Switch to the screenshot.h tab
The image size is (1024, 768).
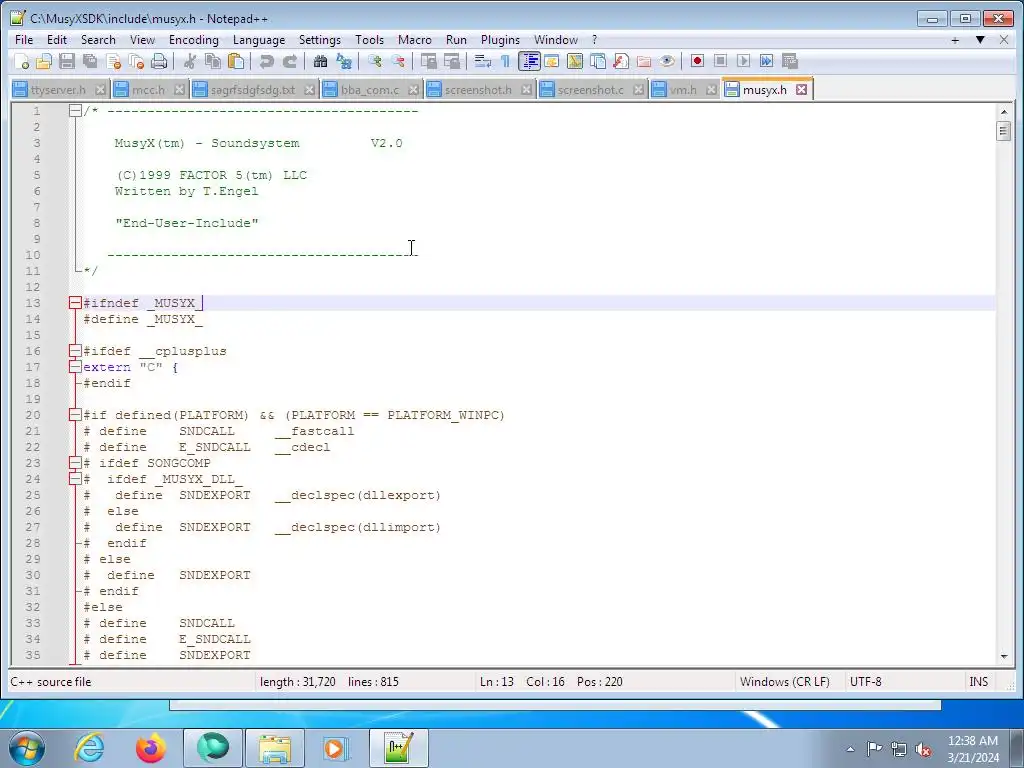tap(478, 90)
